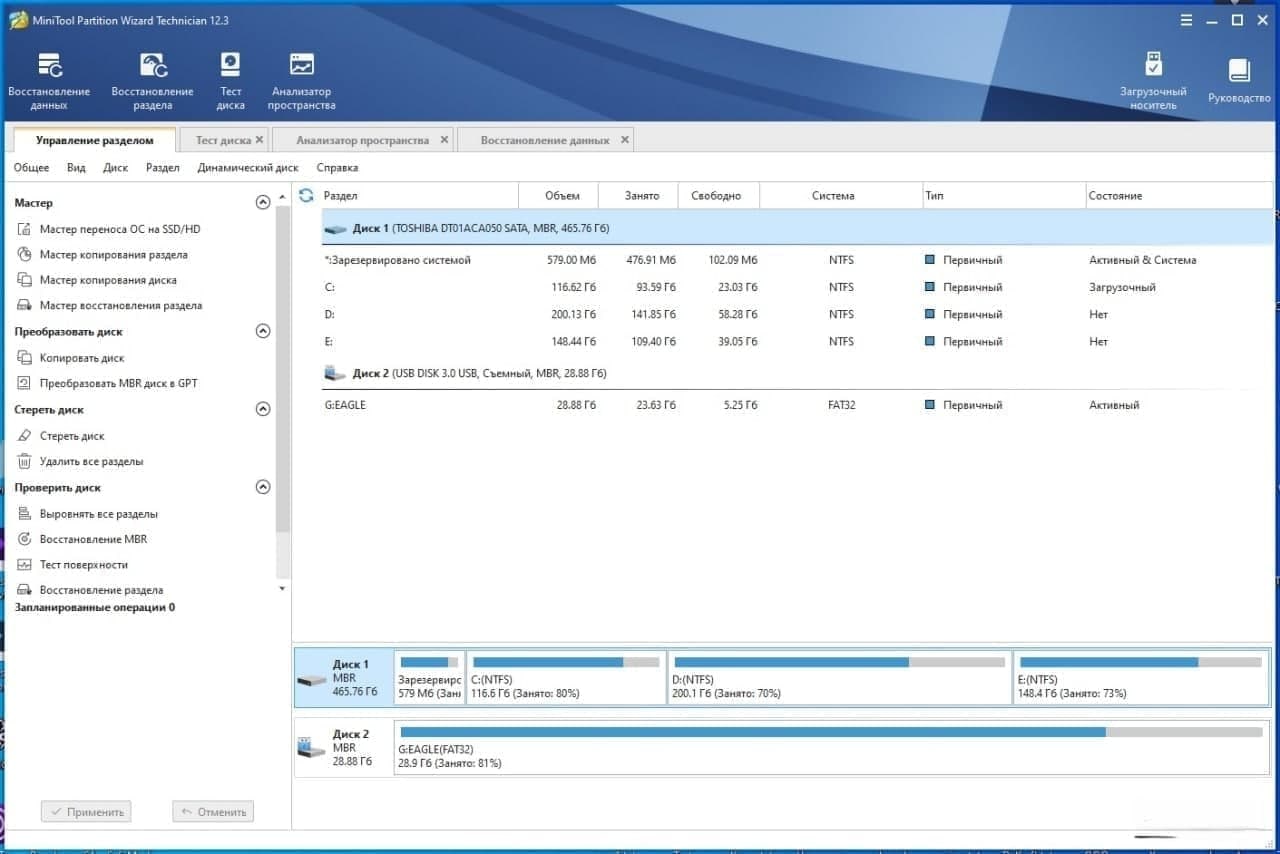The image size is (1280, 854).
Task: Sort by Объем column header
Action: 559,196
